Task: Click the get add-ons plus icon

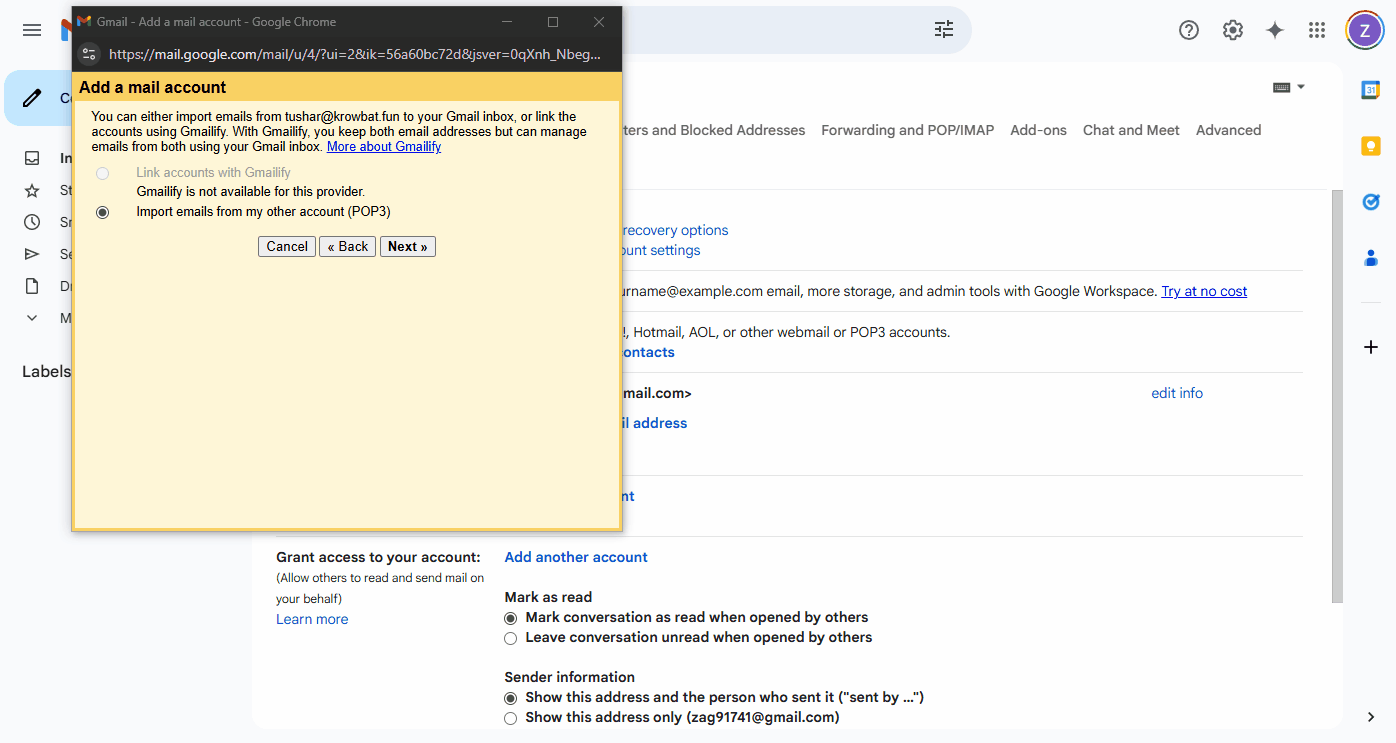Action: tap(1371, 347)
